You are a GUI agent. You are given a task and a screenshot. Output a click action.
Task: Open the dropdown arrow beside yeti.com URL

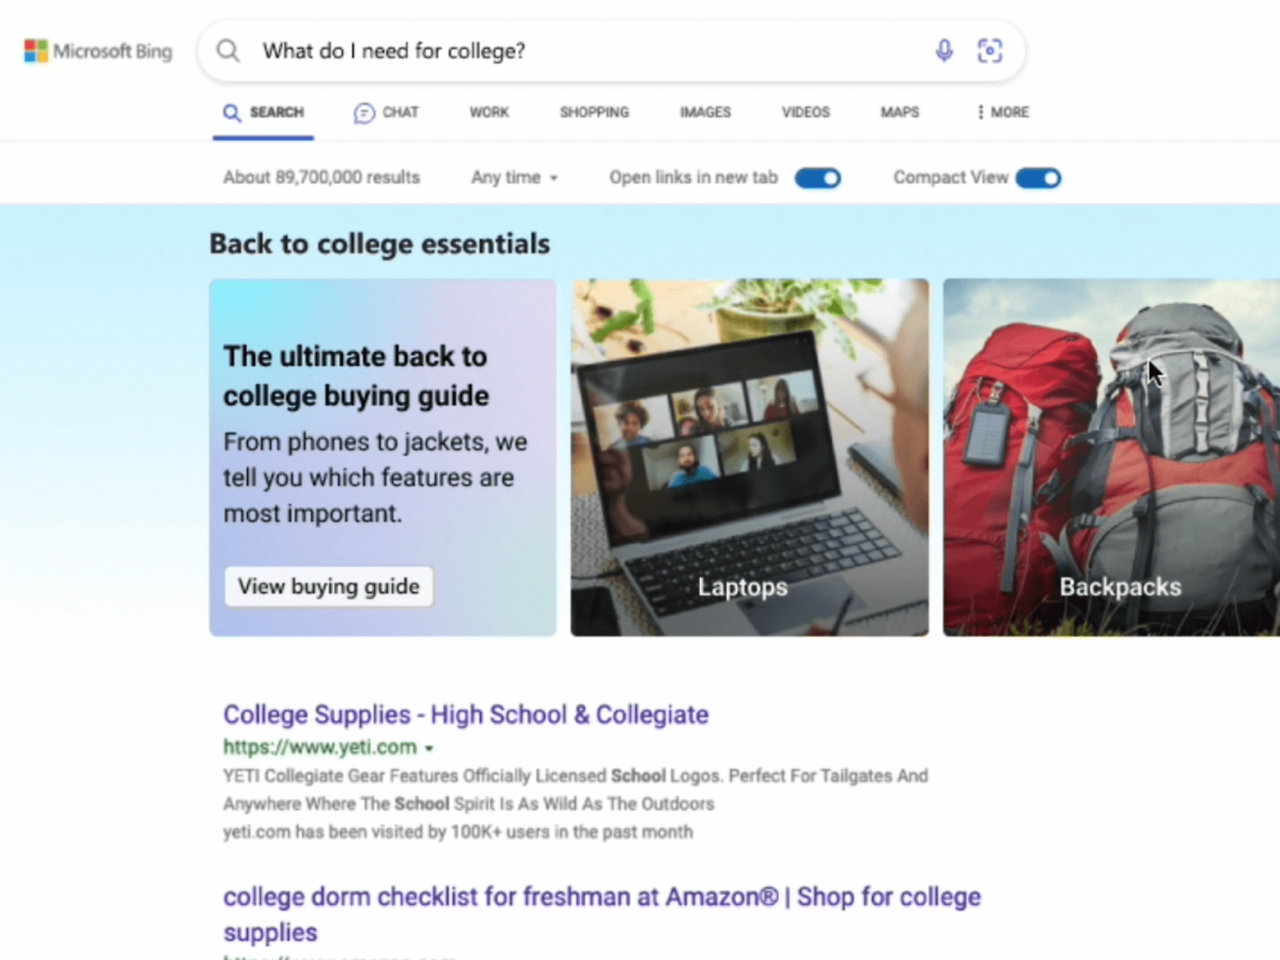430,747
